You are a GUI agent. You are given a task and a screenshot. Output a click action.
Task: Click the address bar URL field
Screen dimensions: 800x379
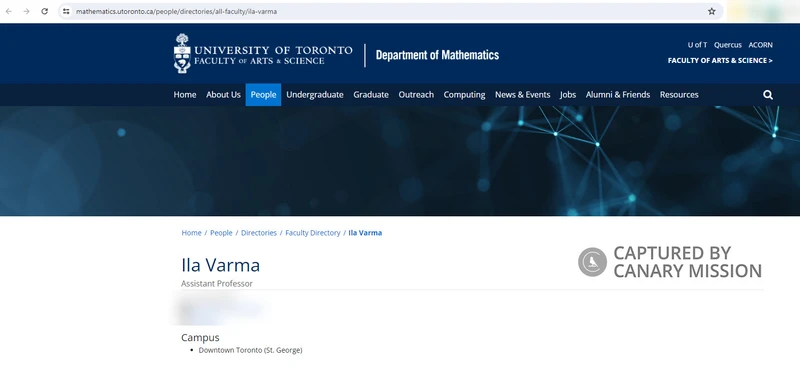[x=391, y=11]
